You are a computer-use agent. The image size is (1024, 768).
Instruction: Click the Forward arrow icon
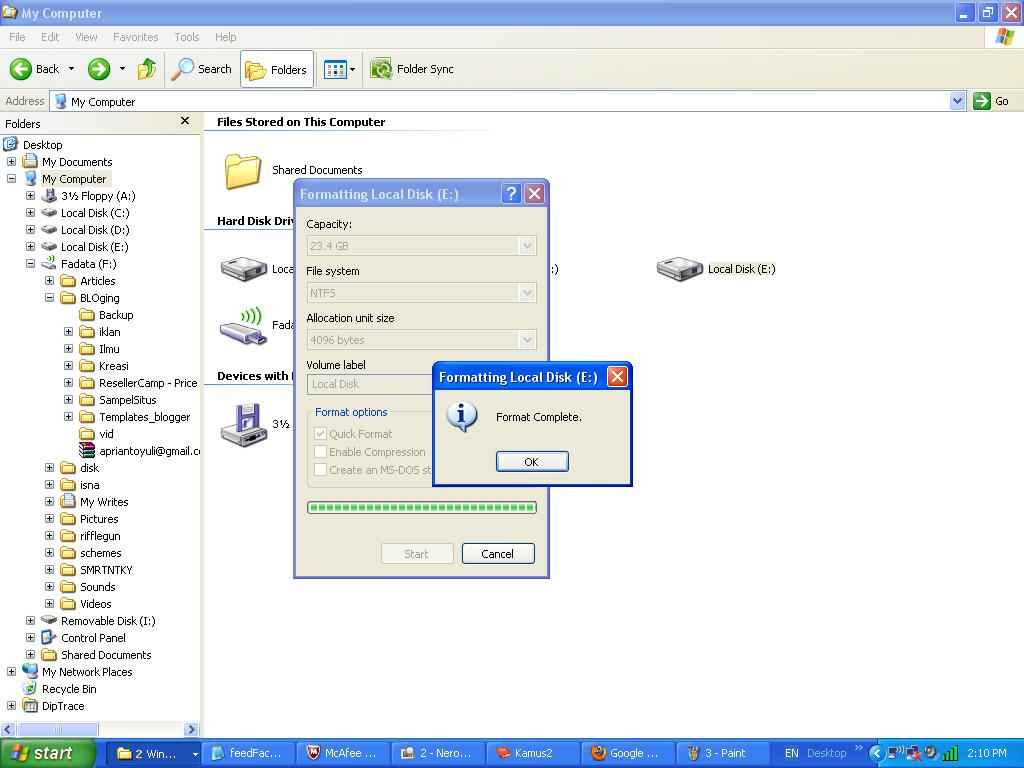(x=99, y=69)
